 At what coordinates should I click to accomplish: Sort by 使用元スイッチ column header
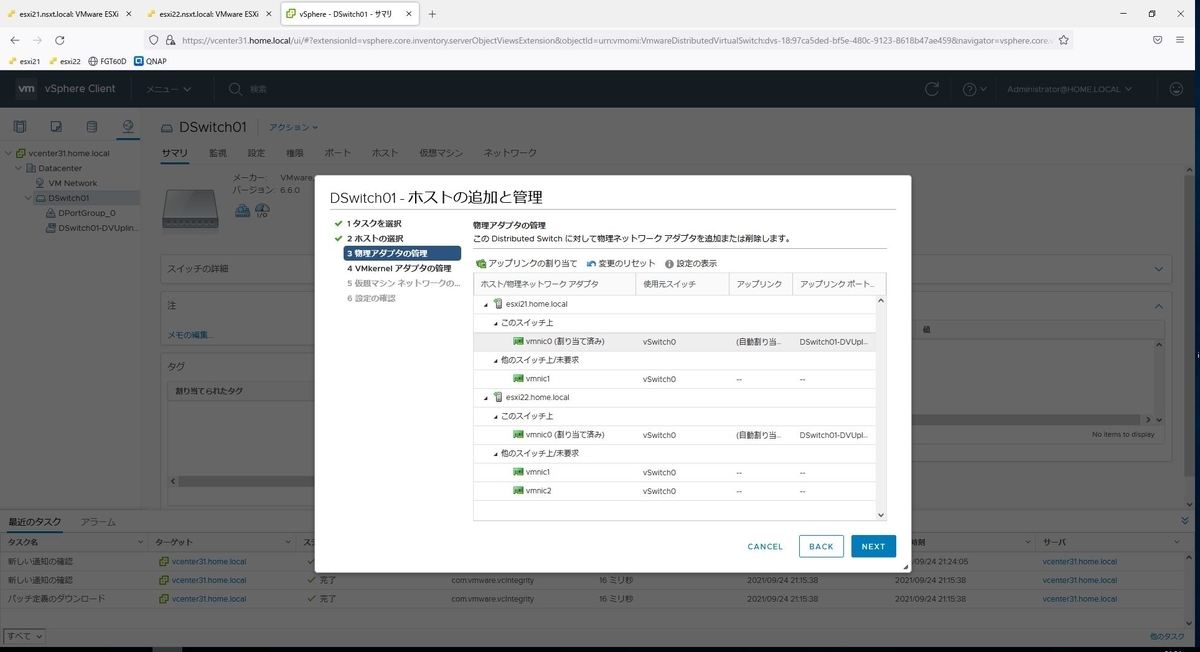tap(682, 284)
